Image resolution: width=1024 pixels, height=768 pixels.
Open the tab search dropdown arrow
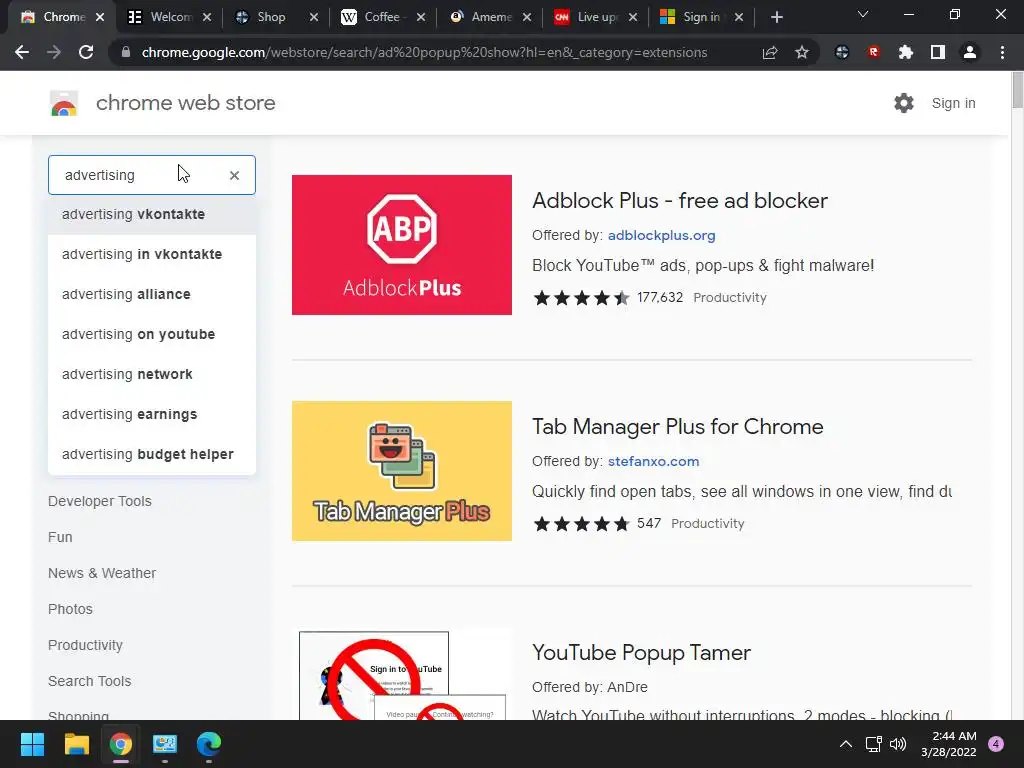tap(863, 14)
